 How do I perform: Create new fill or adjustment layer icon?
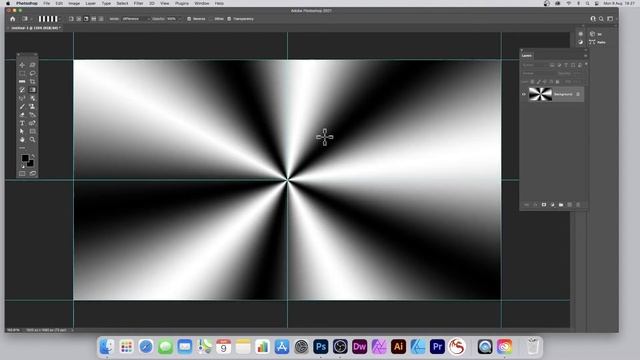(552, 204)
